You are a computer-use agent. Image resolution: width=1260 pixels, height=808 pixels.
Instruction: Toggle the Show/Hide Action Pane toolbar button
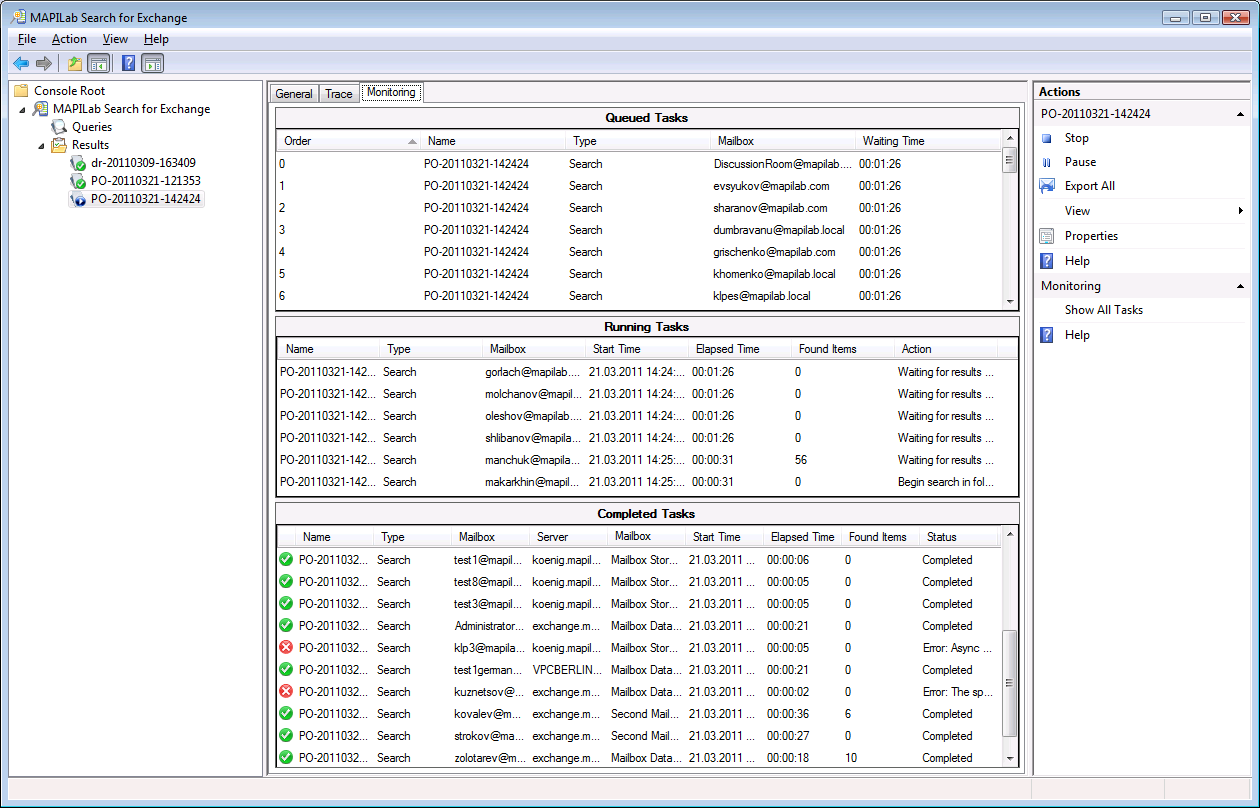click(152, 64)
